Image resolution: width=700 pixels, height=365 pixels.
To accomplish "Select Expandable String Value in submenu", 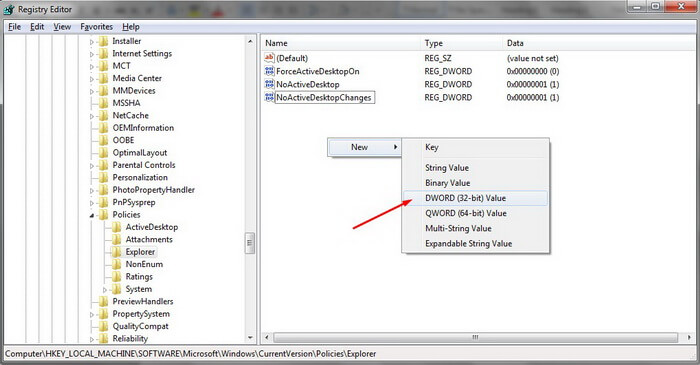I will 475,244.
